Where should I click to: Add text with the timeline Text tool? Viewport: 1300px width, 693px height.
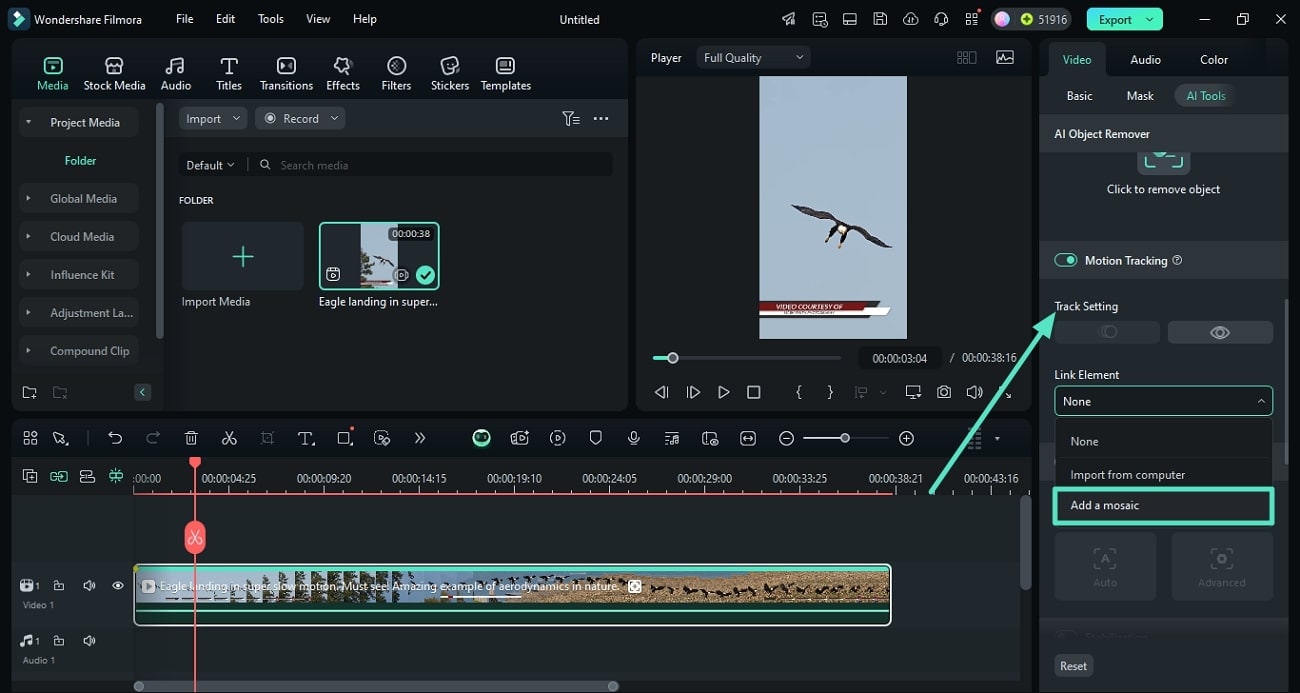[306, 438]
